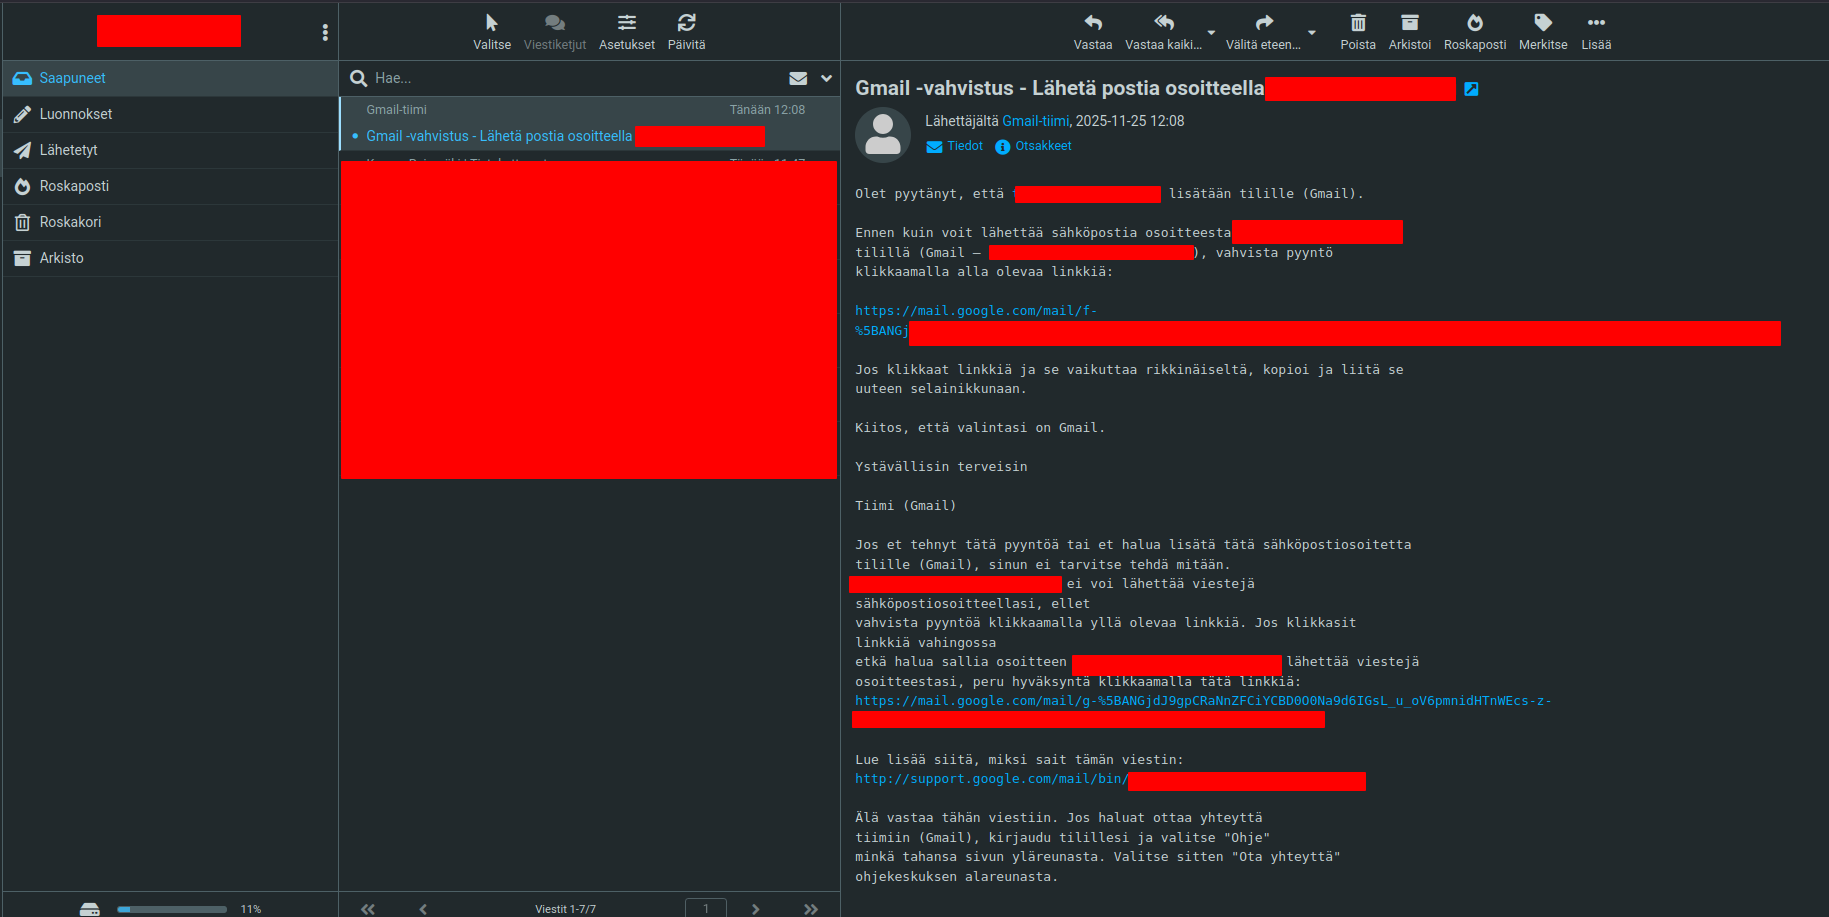Expand the Vastaa kaikki dropdown arrow
Screen dimensions: 1829x917
[1211, 33]
